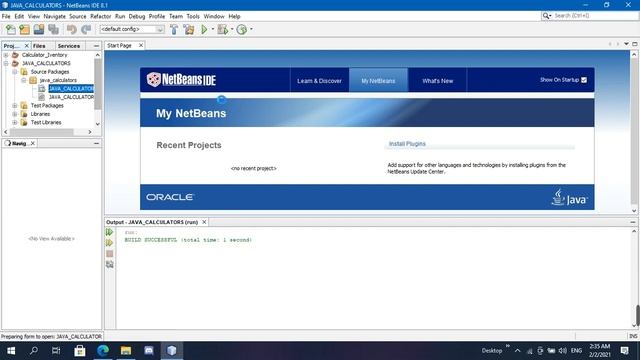Open the Debug Project dropdown arrow

coord(232,29)
